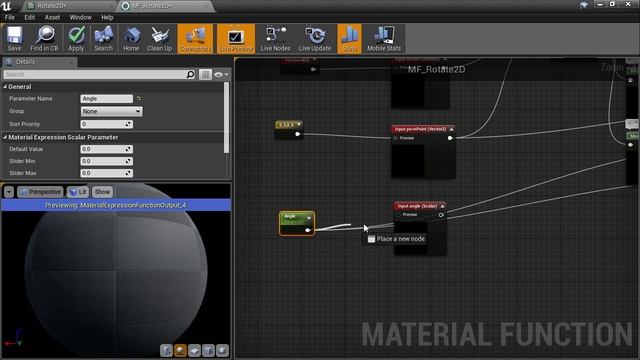
Task: Set preview mesh to sphere
Action: coord(180,351)
